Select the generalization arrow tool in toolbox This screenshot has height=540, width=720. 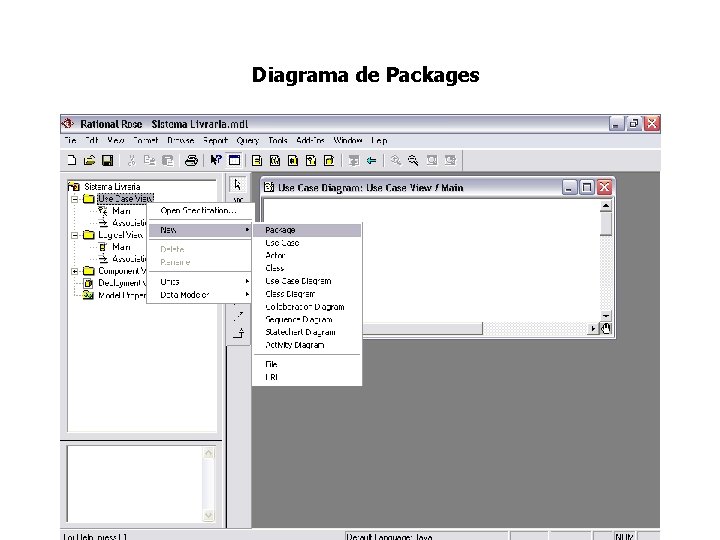click(238, 333)
